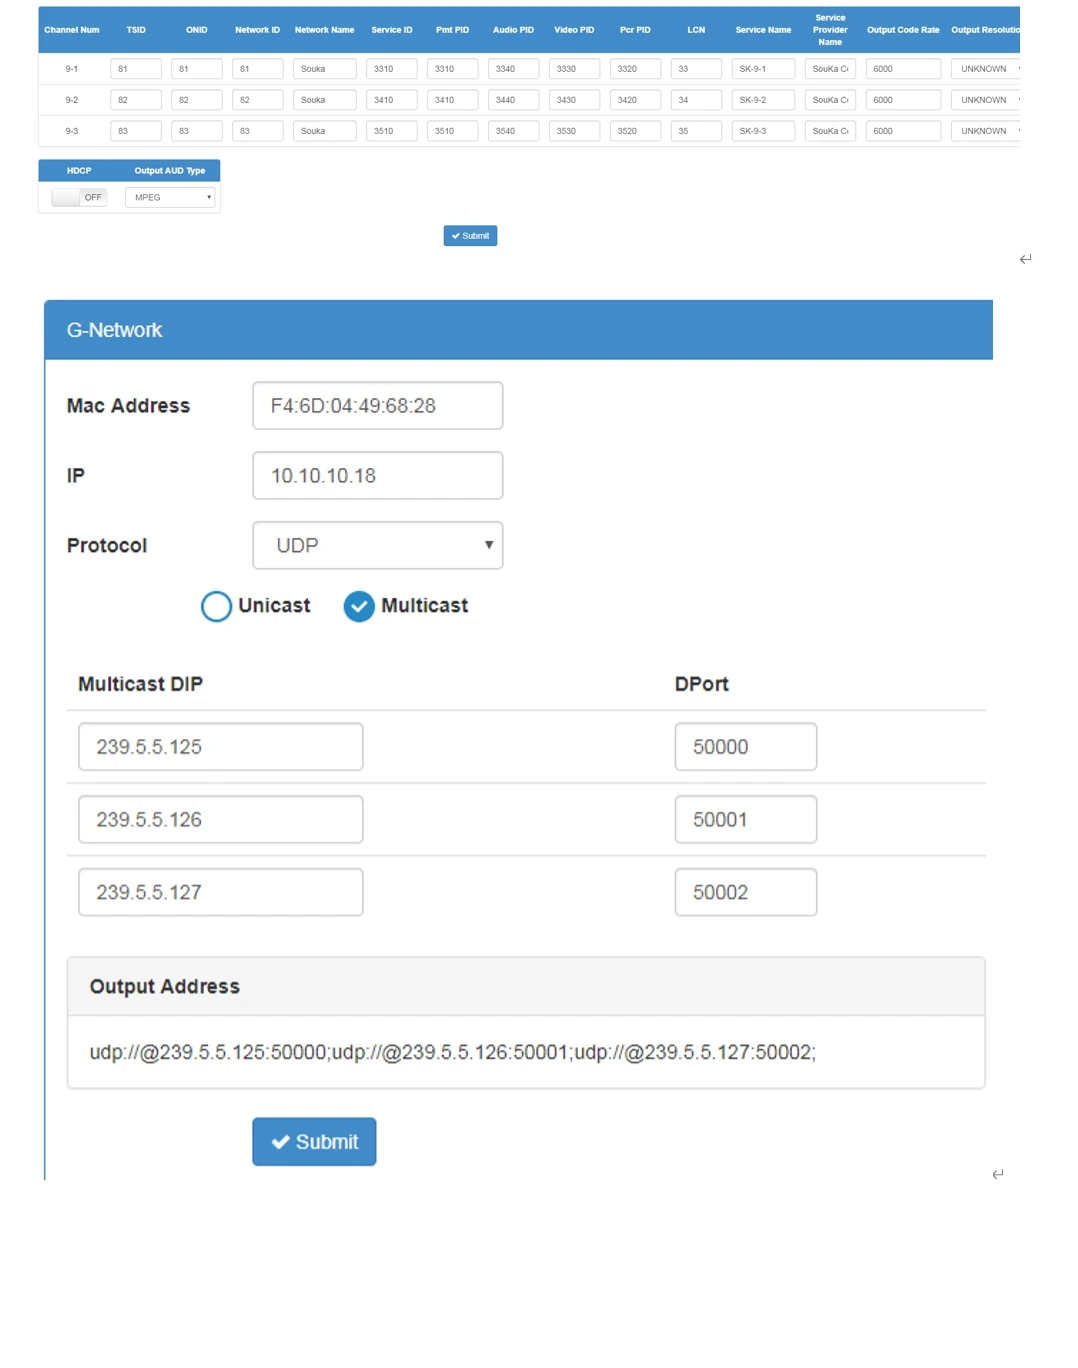Image resolution: width=1078 pixels, height=1368 pixels.
Task: Click the Service Name field SK-9-2
Action: [763, 100]
